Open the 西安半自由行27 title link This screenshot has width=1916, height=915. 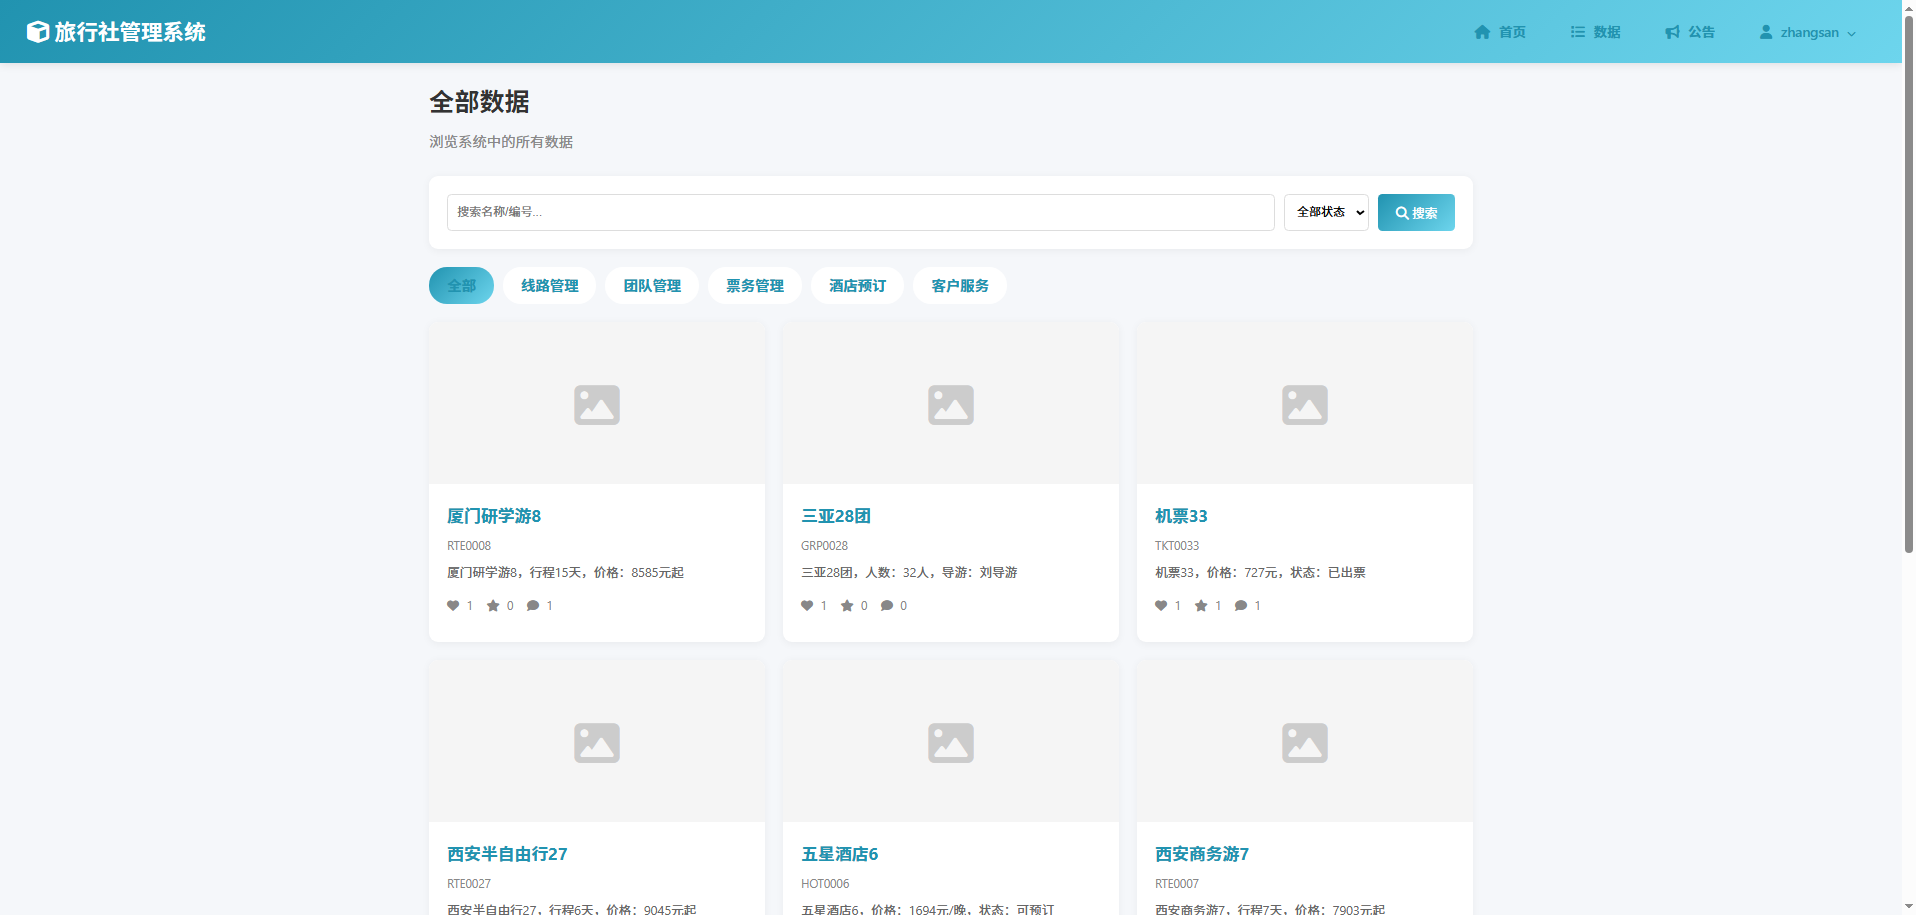pos(507,854)
